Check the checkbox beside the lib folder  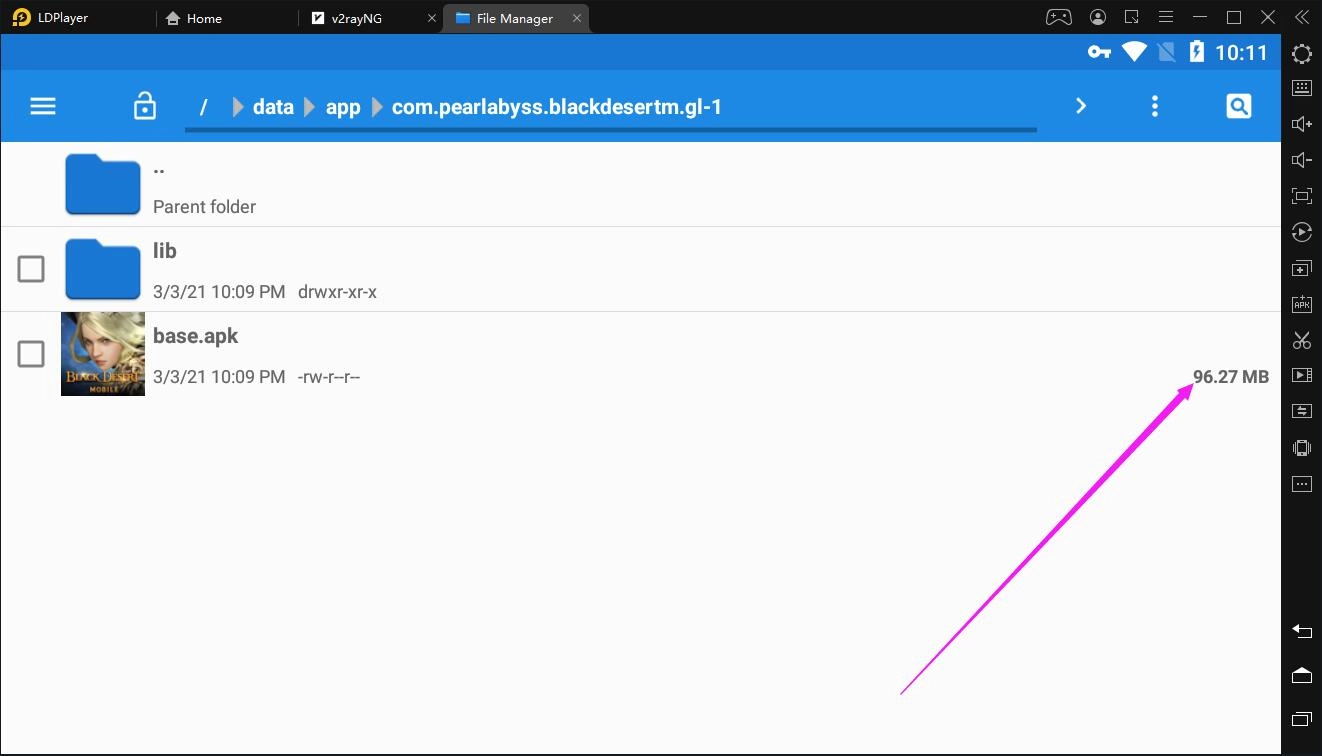pyautogui.click(x=31, y=269)
